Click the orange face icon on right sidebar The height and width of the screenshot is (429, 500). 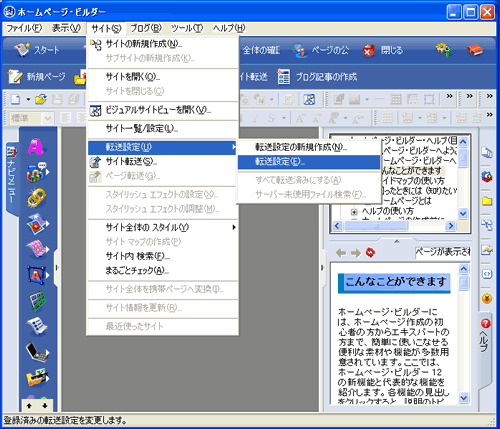pos(487,298)
